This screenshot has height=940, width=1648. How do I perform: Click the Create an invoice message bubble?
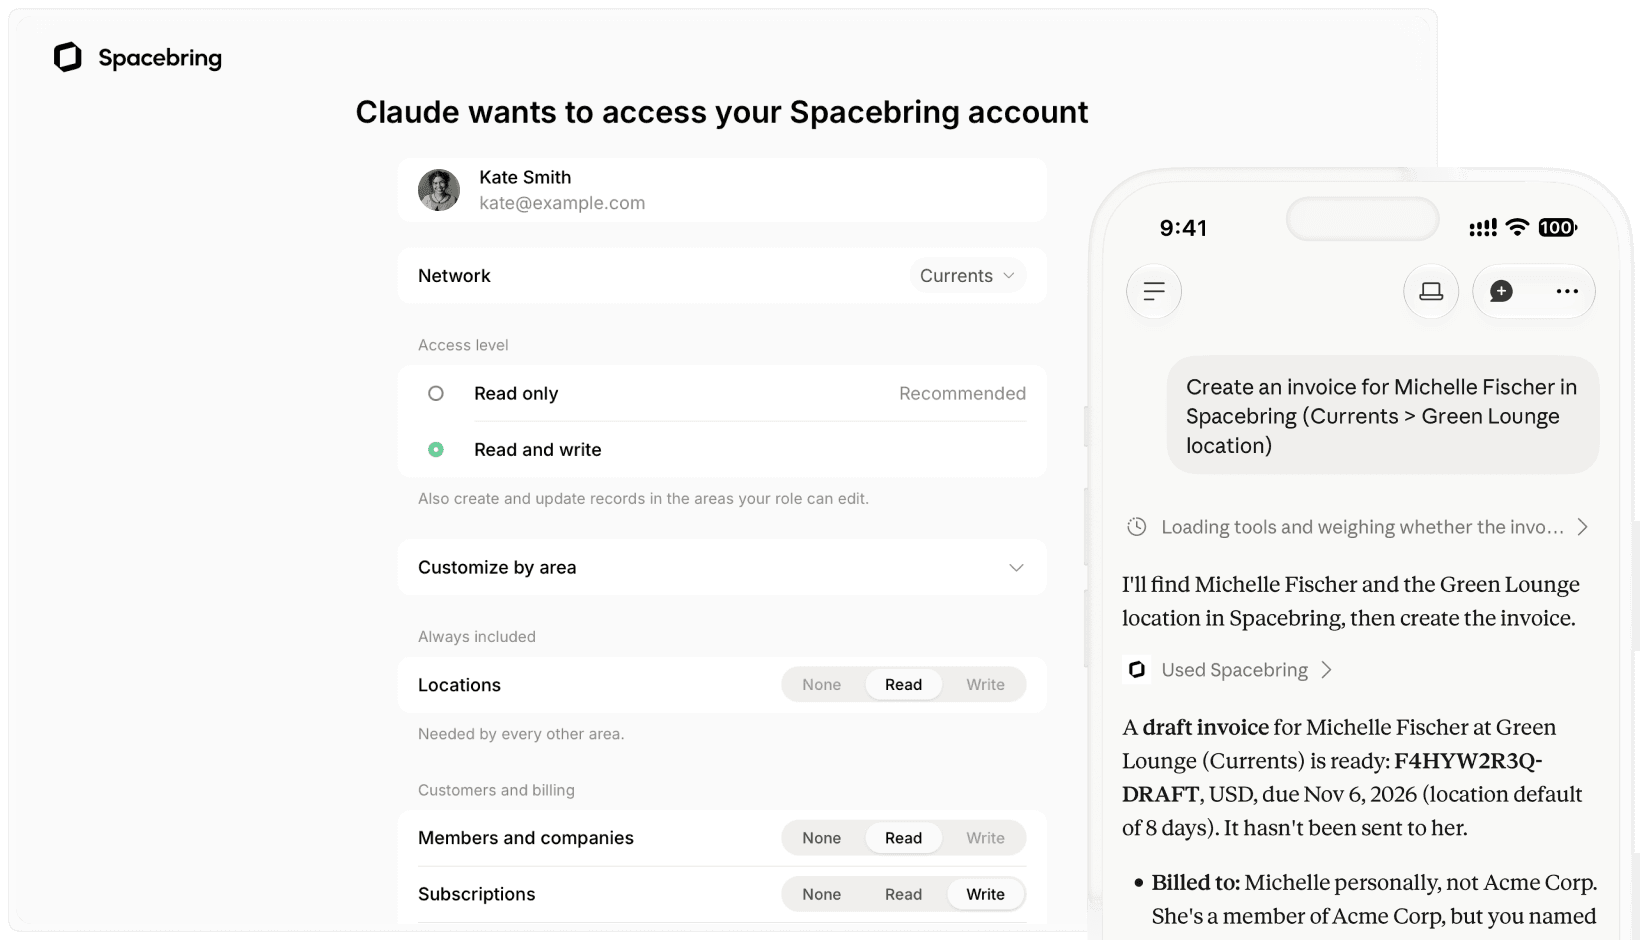tap(1382, 415)
